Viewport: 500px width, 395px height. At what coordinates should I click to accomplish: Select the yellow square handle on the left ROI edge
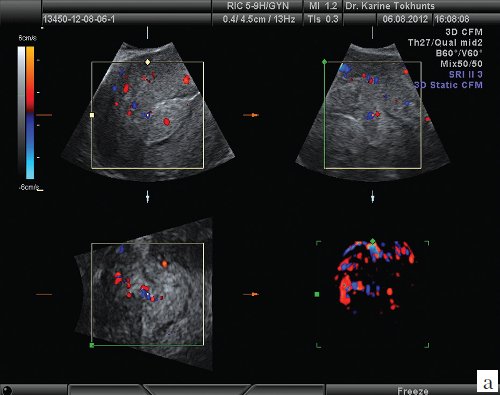(92, 115)
